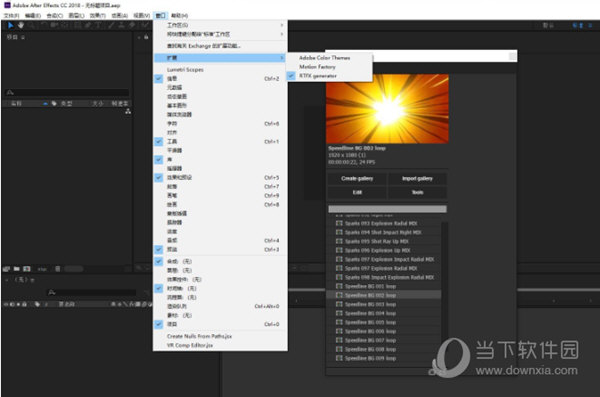Image resolution: width=600 pixels, height=397 pixels.
Task: Click the Create gallery button
Action: pos(357,179)
